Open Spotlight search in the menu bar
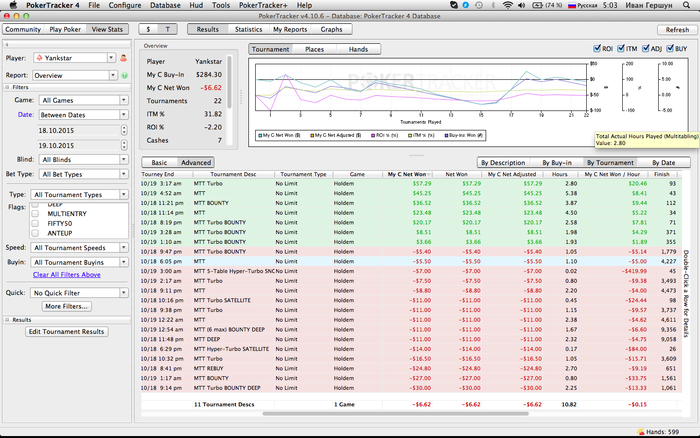This screenshot has height=438, width=700. [686, 5]
